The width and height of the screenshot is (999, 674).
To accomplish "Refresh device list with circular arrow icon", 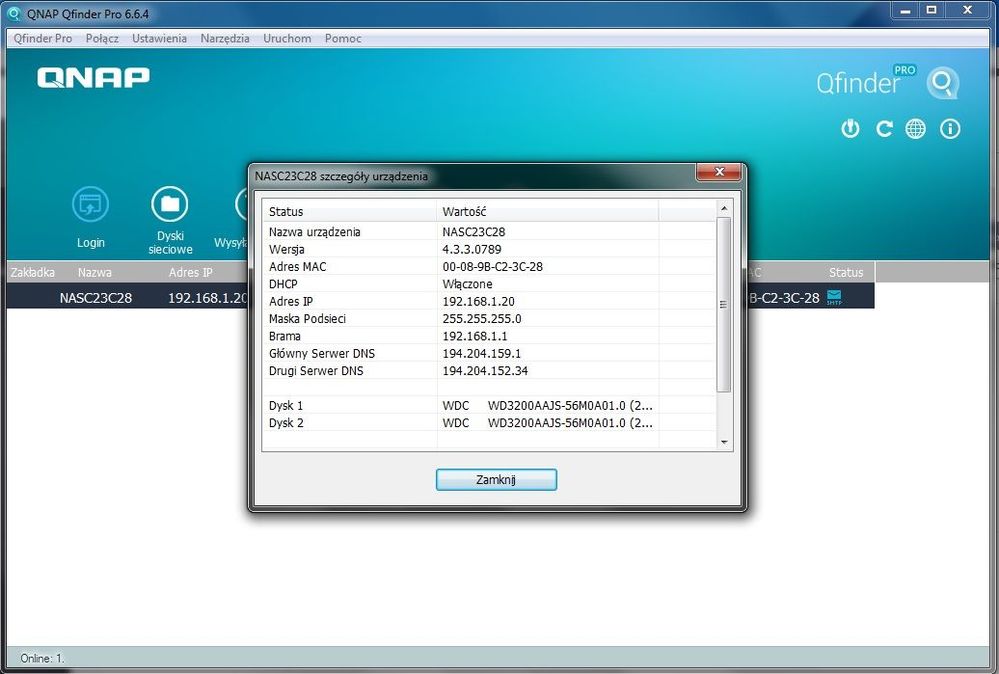I will pos(884,129).
